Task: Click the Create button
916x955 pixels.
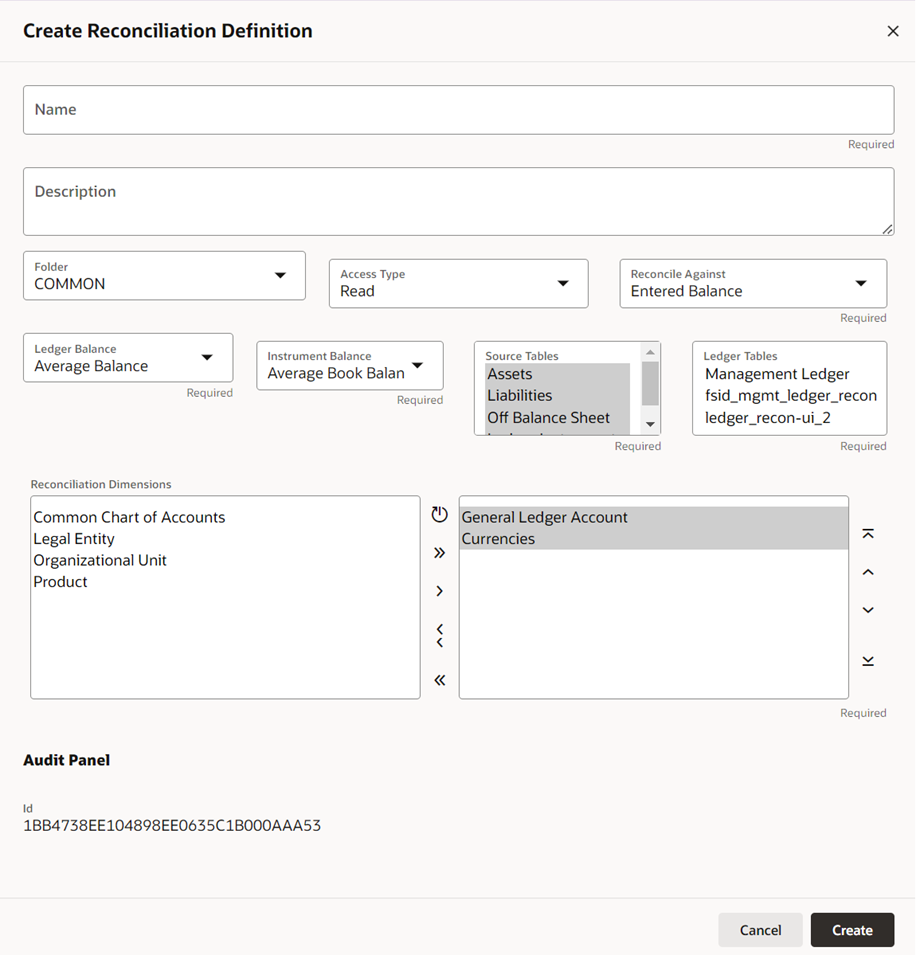Action: (x=852, y=929)
